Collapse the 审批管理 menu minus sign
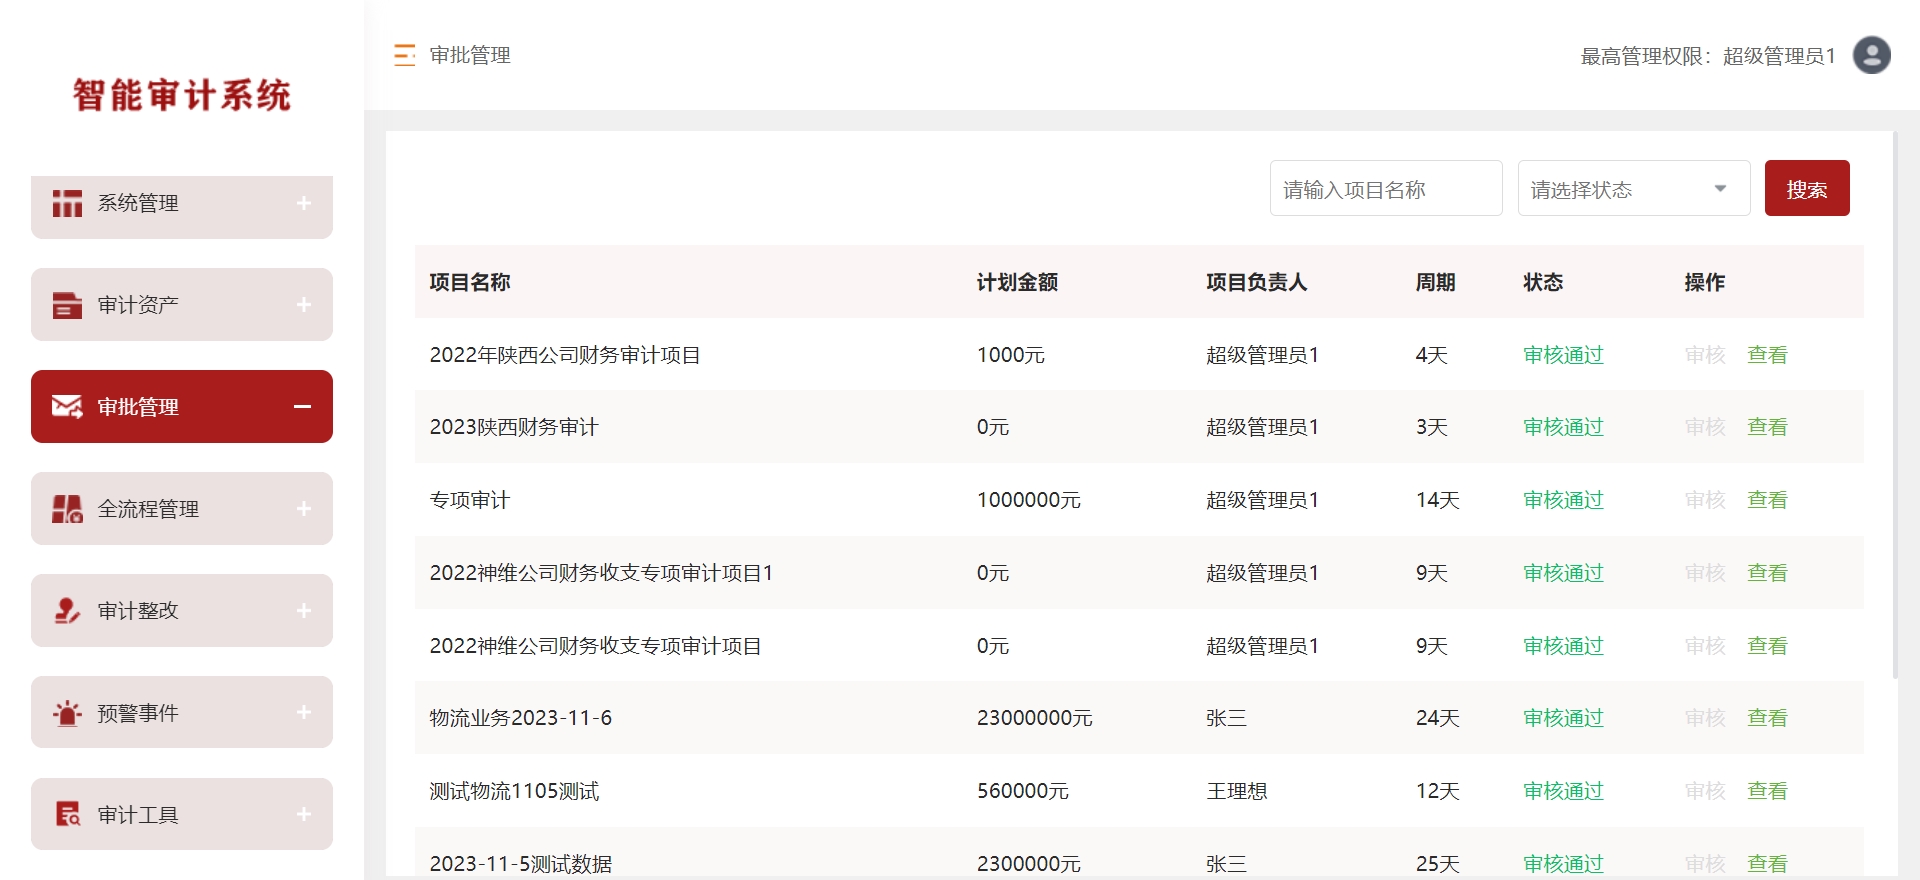The height and width of the screenshot is (880, 1920). pos(302,407)
